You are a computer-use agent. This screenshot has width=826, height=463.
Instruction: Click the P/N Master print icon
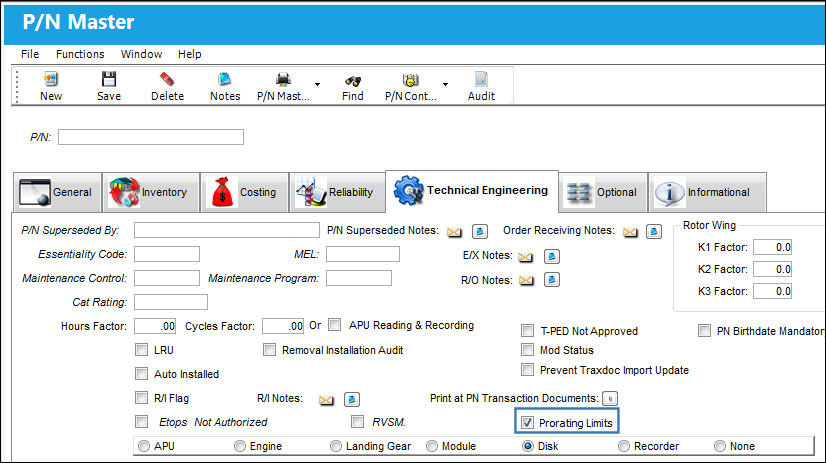[x=283, y=80]
